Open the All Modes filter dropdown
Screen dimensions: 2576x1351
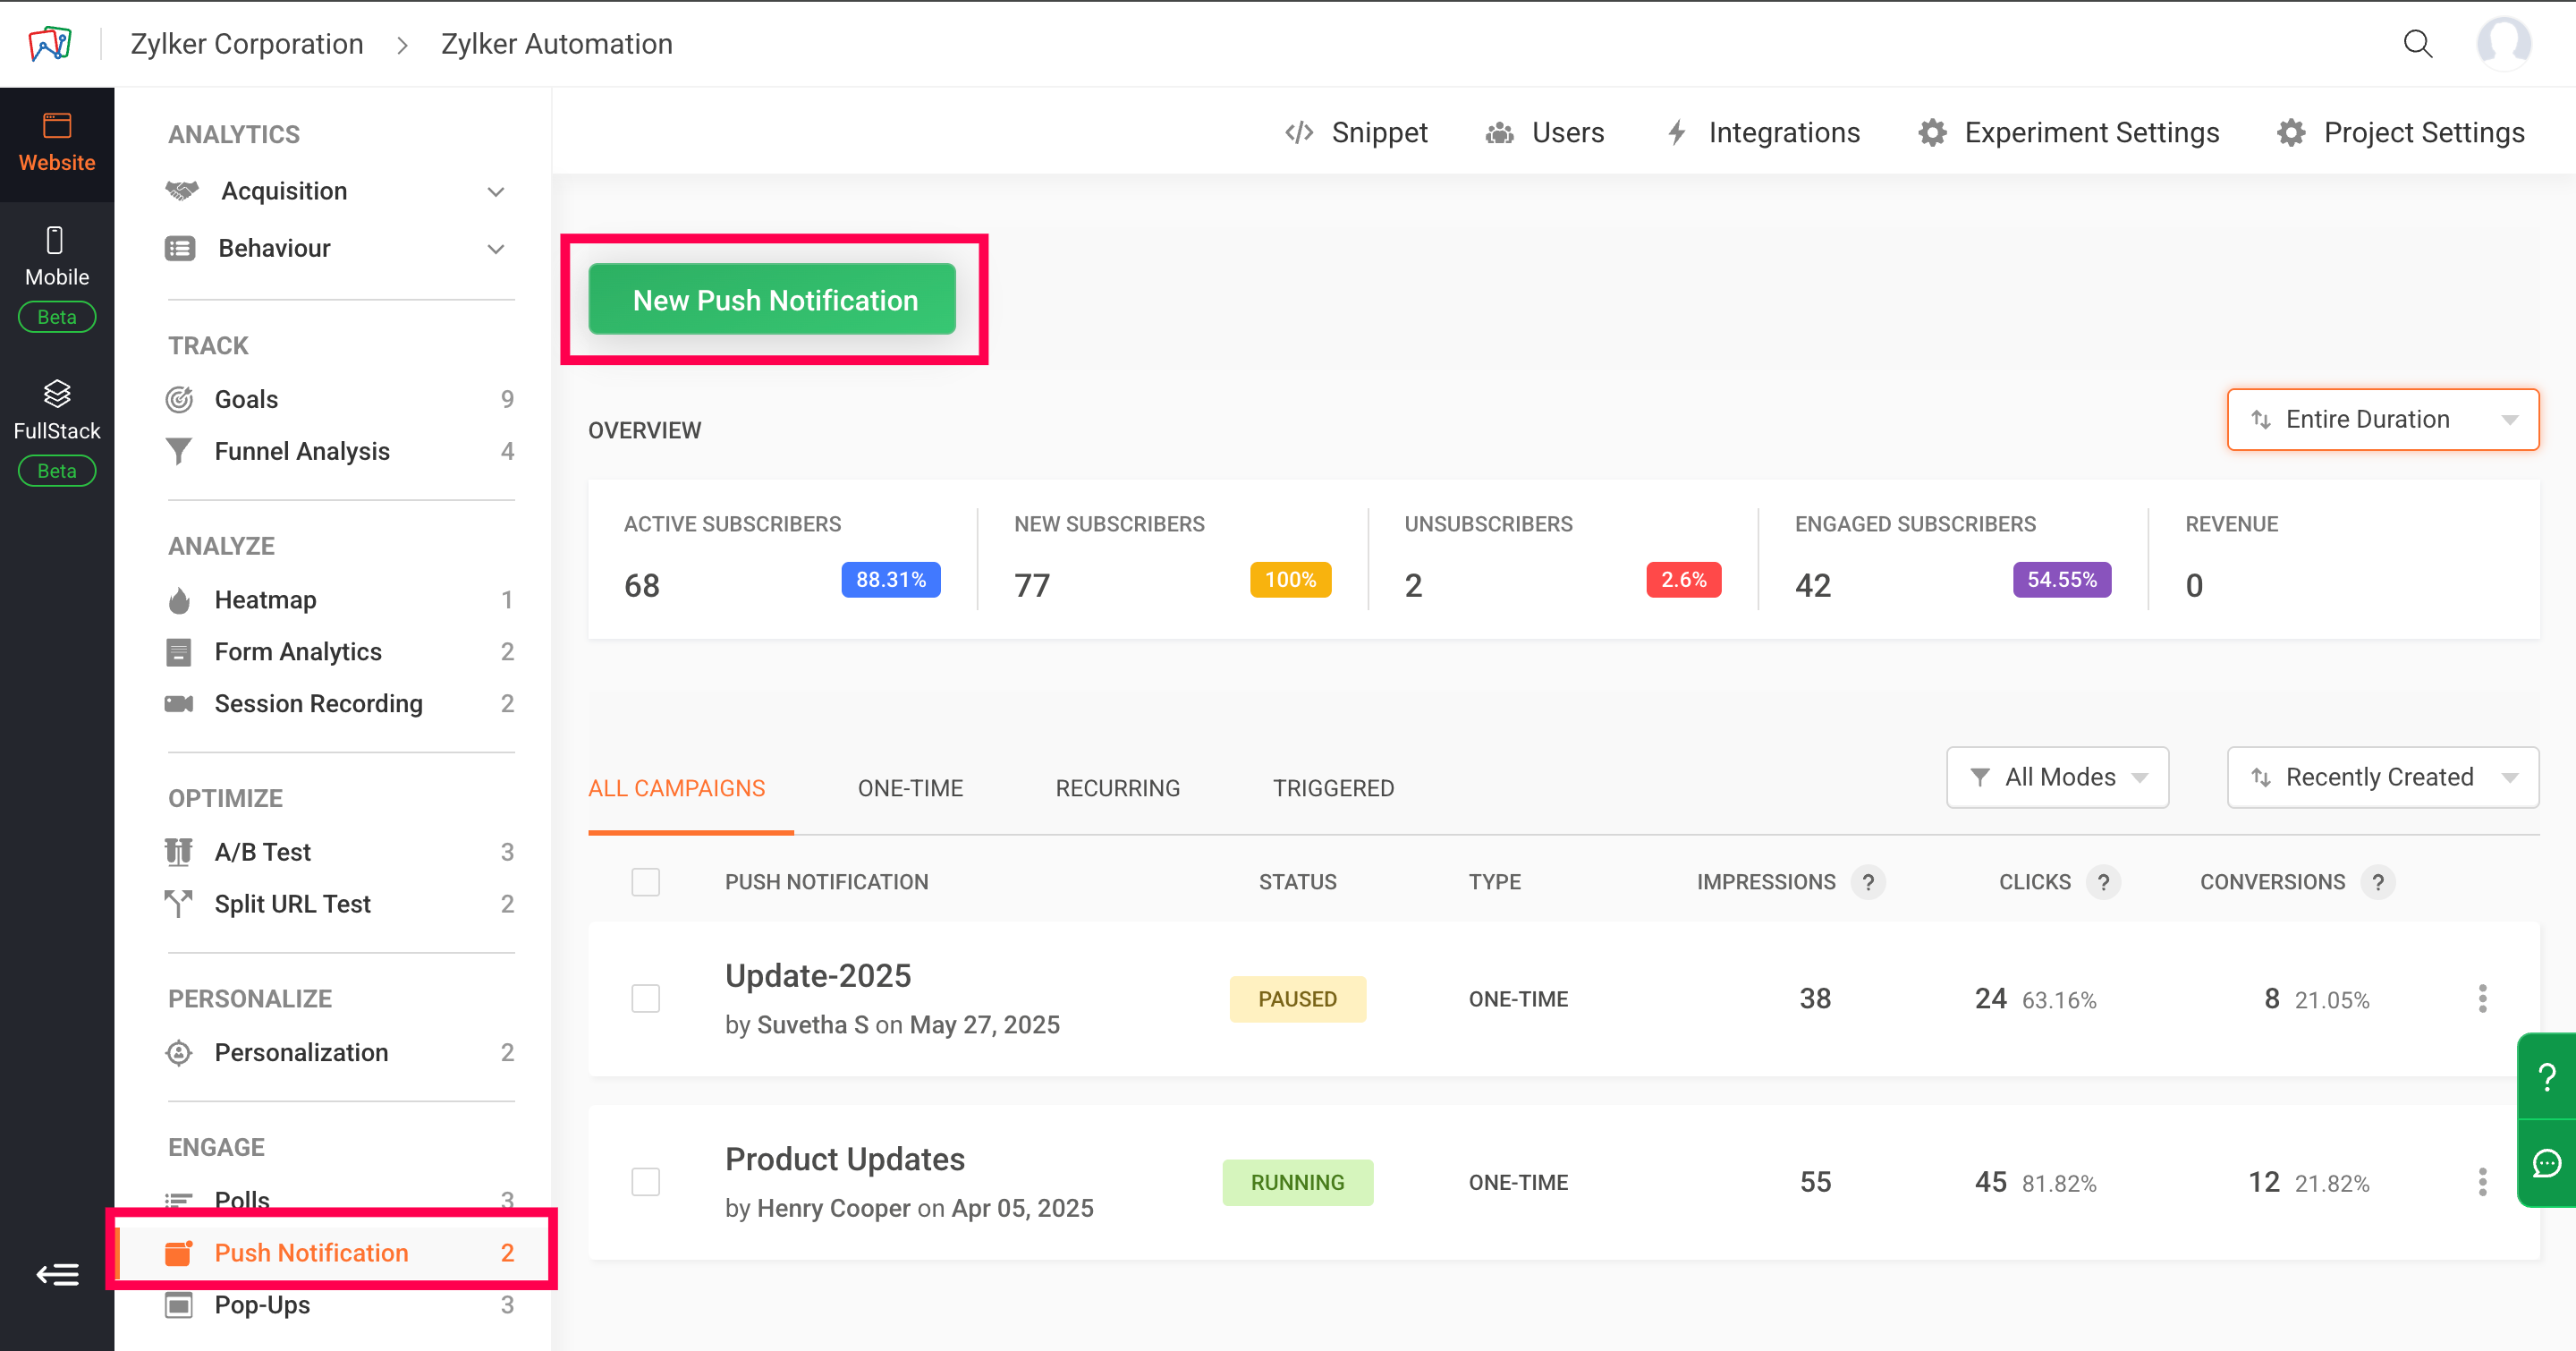click(x=2057, y=777)
